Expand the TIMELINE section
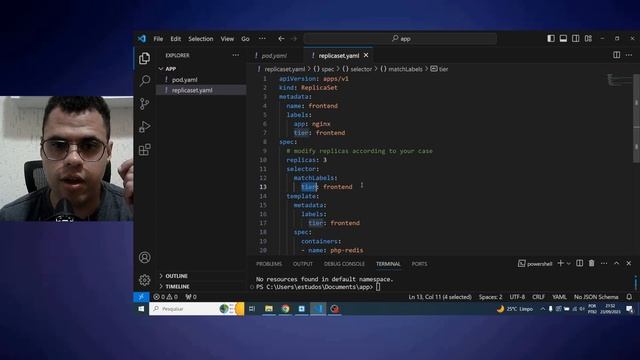The width and height of the screenshot is (640, 360). [x=201, y=287]
